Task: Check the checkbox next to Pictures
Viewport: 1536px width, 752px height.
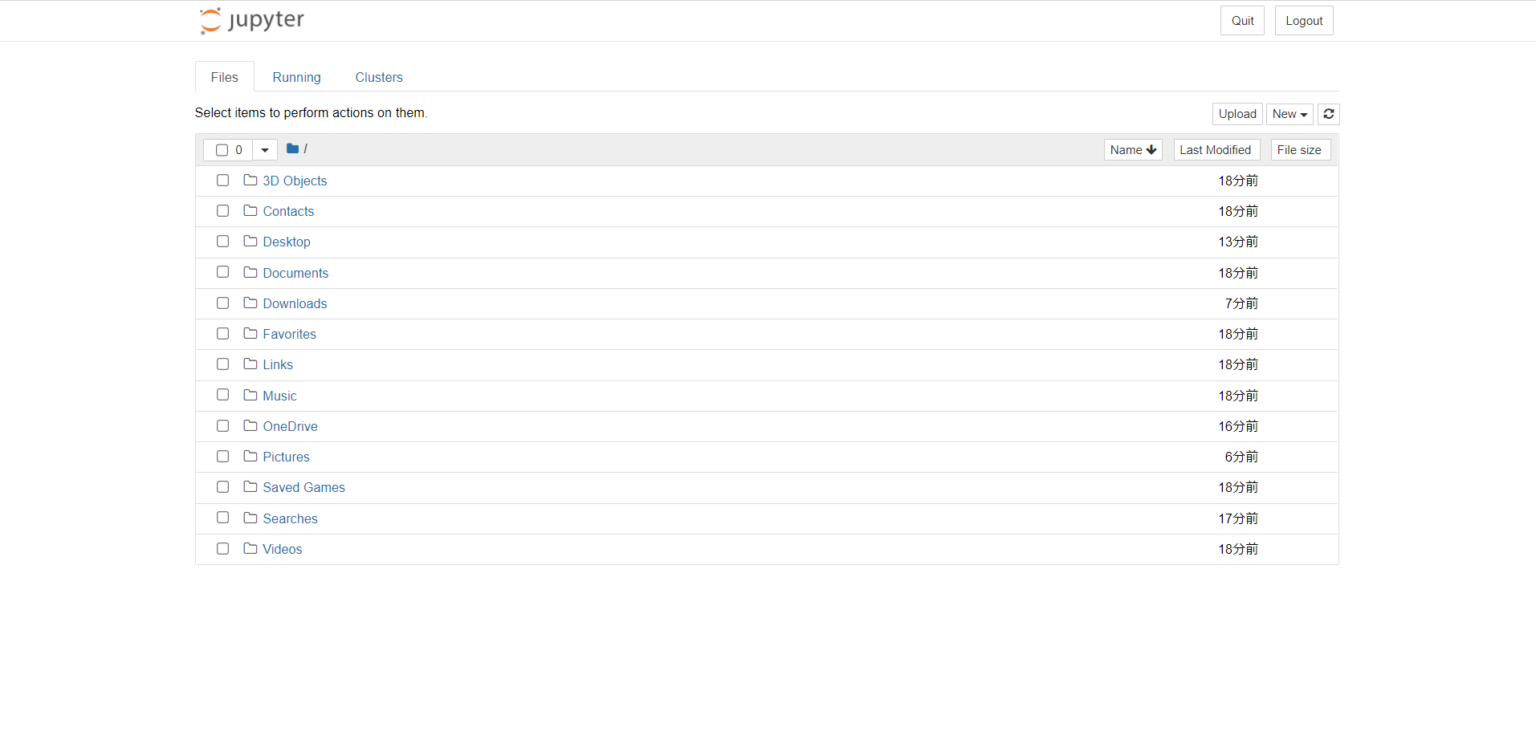Action: click(222, 455)
